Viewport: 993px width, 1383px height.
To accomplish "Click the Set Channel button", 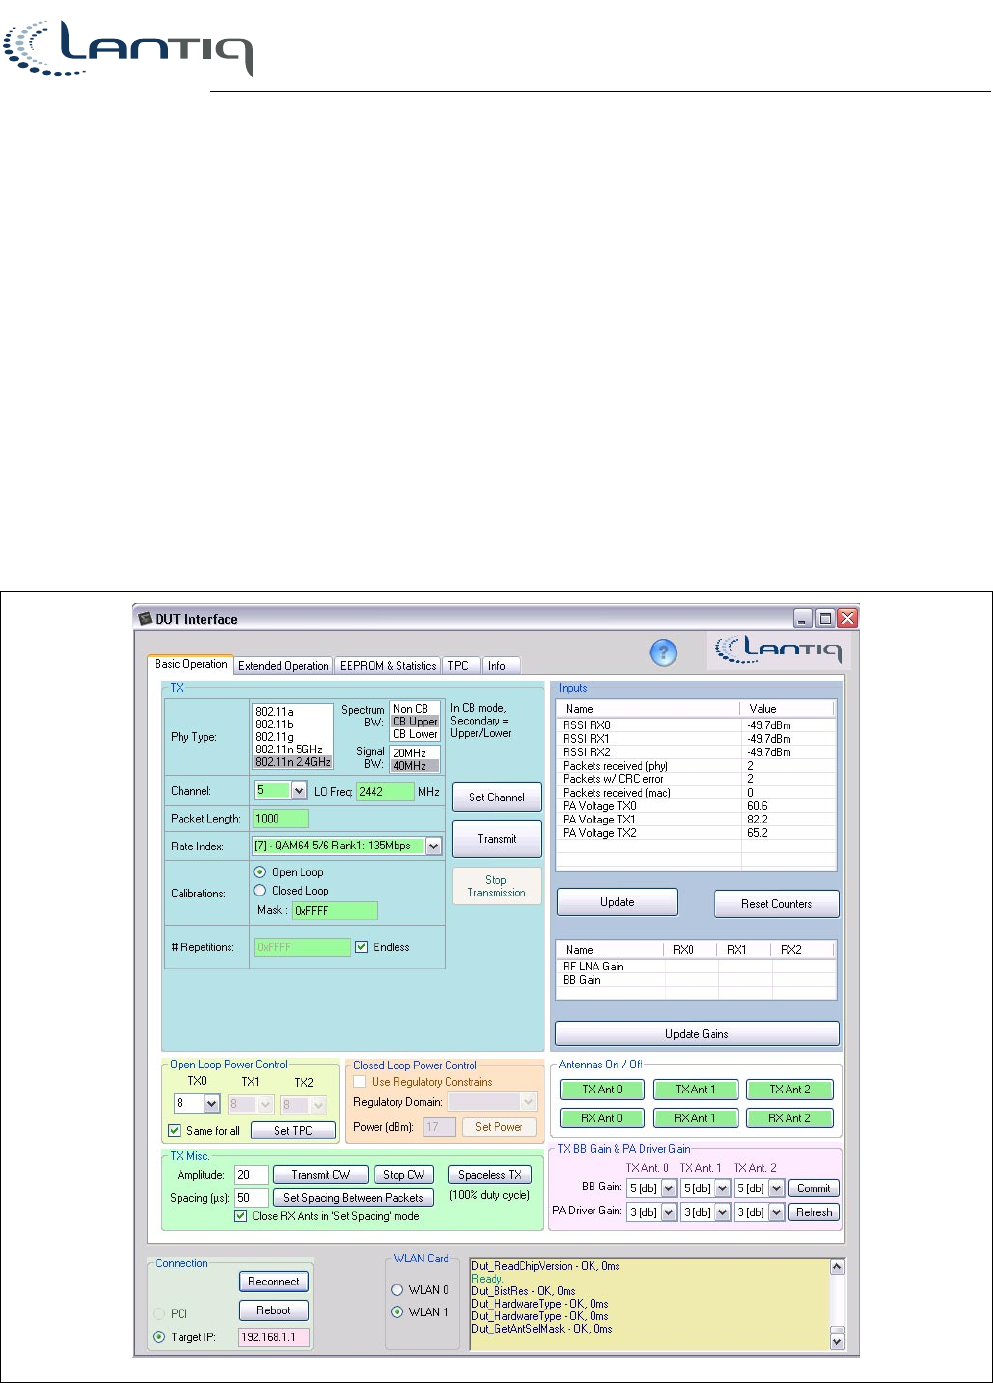I will 497,797.
